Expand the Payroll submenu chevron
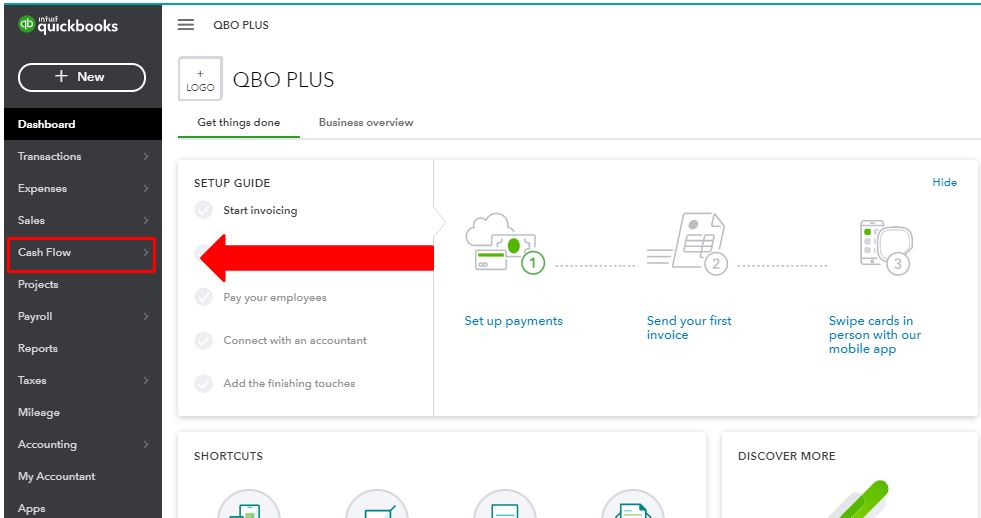The width and height of the screenshot is (981, 518). pyautogui.click(x=146, y=317)
